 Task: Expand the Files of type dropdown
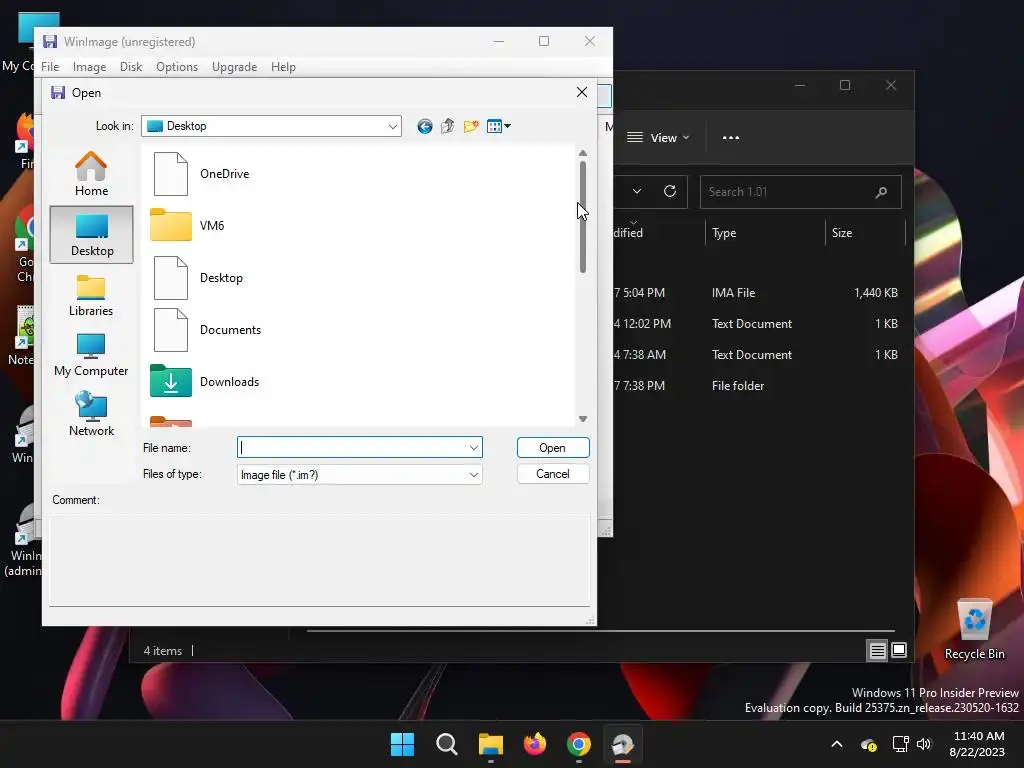(x=473, y=475)
